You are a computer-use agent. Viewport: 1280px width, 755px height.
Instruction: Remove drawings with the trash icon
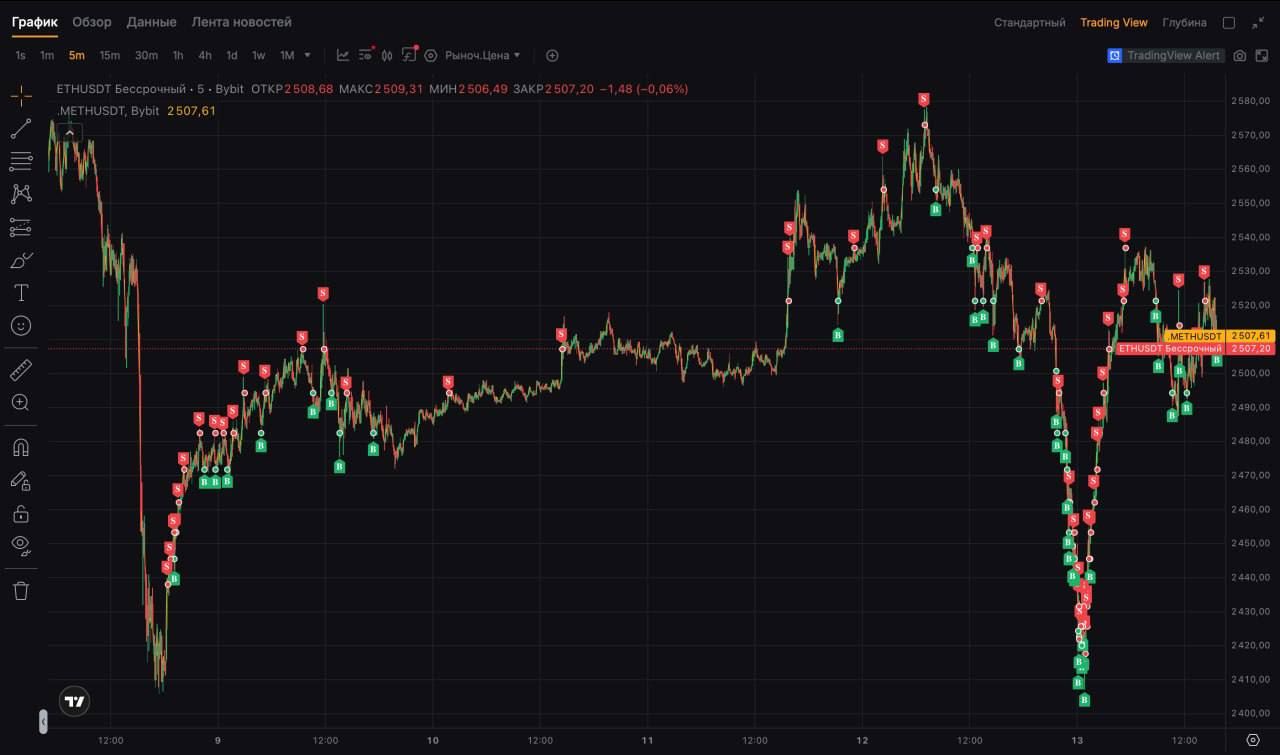21,590
